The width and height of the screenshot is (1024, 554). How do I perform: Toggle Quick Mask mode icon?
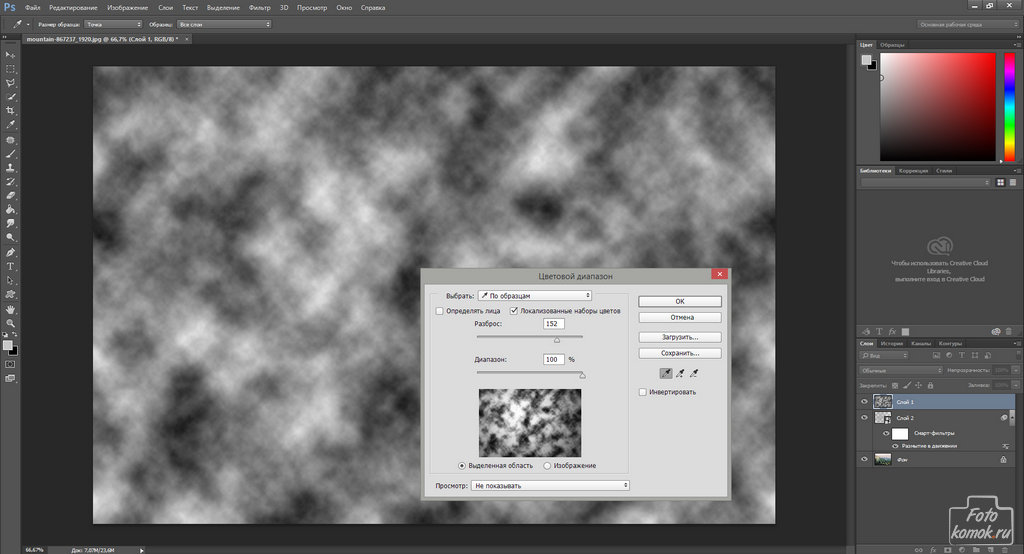click(x=10, y=365)
